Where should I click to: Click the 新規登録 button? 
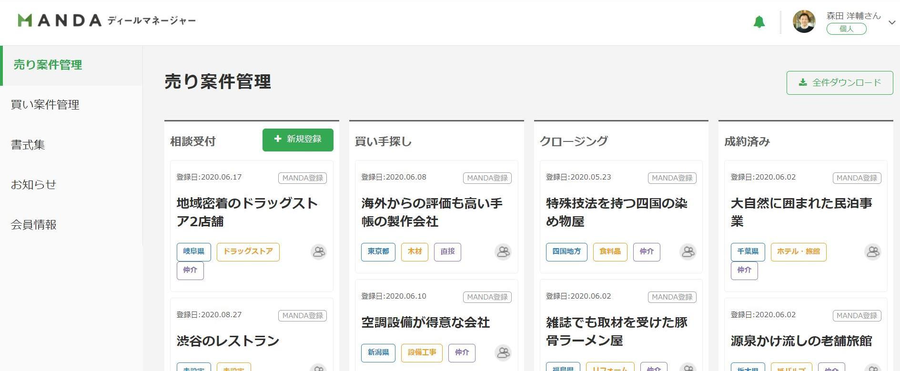click(x=298, y=140)
